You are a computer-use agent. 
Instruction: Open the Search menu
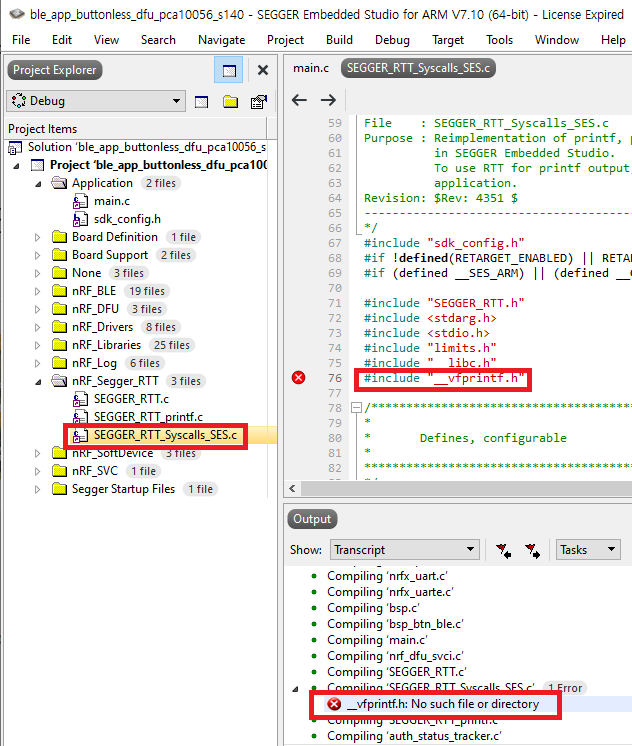pos(158,40)
